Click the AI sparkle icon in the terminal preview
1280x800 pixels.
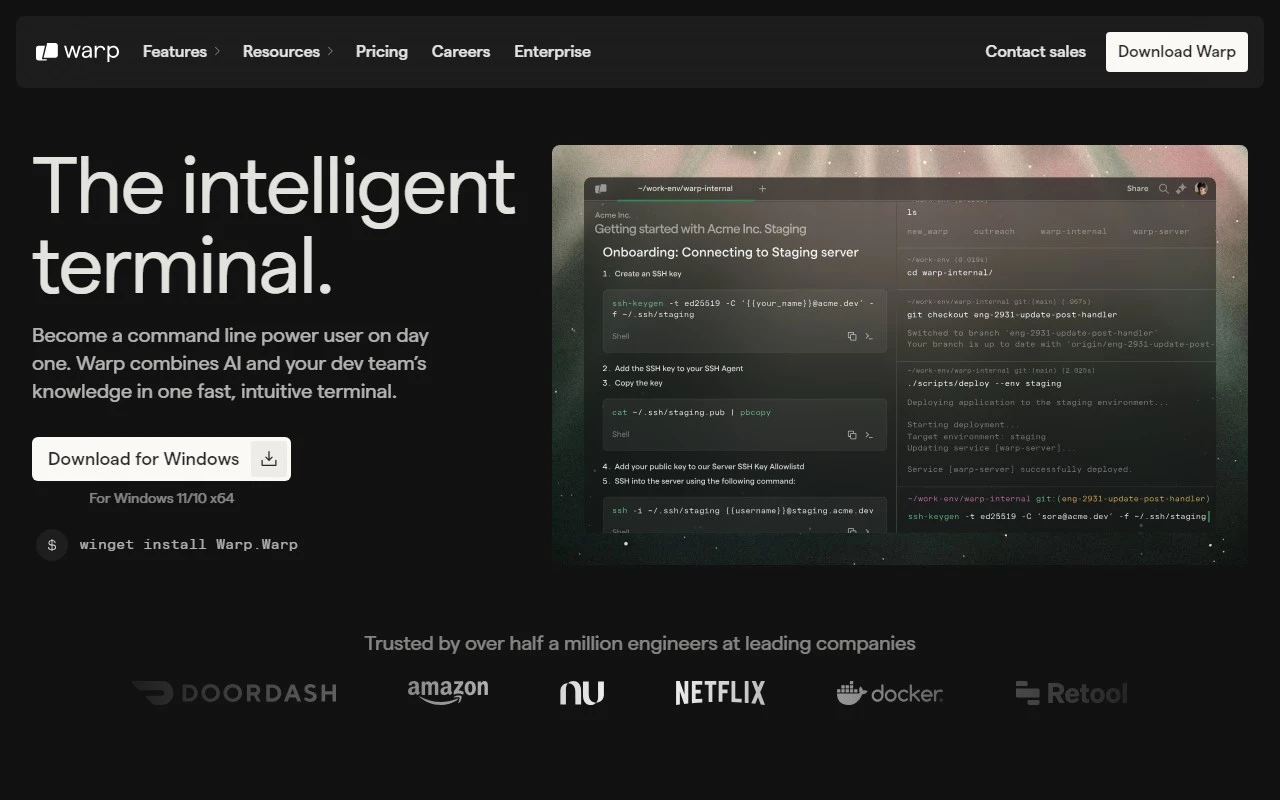pyautogui.click(x=1181, y=188)
